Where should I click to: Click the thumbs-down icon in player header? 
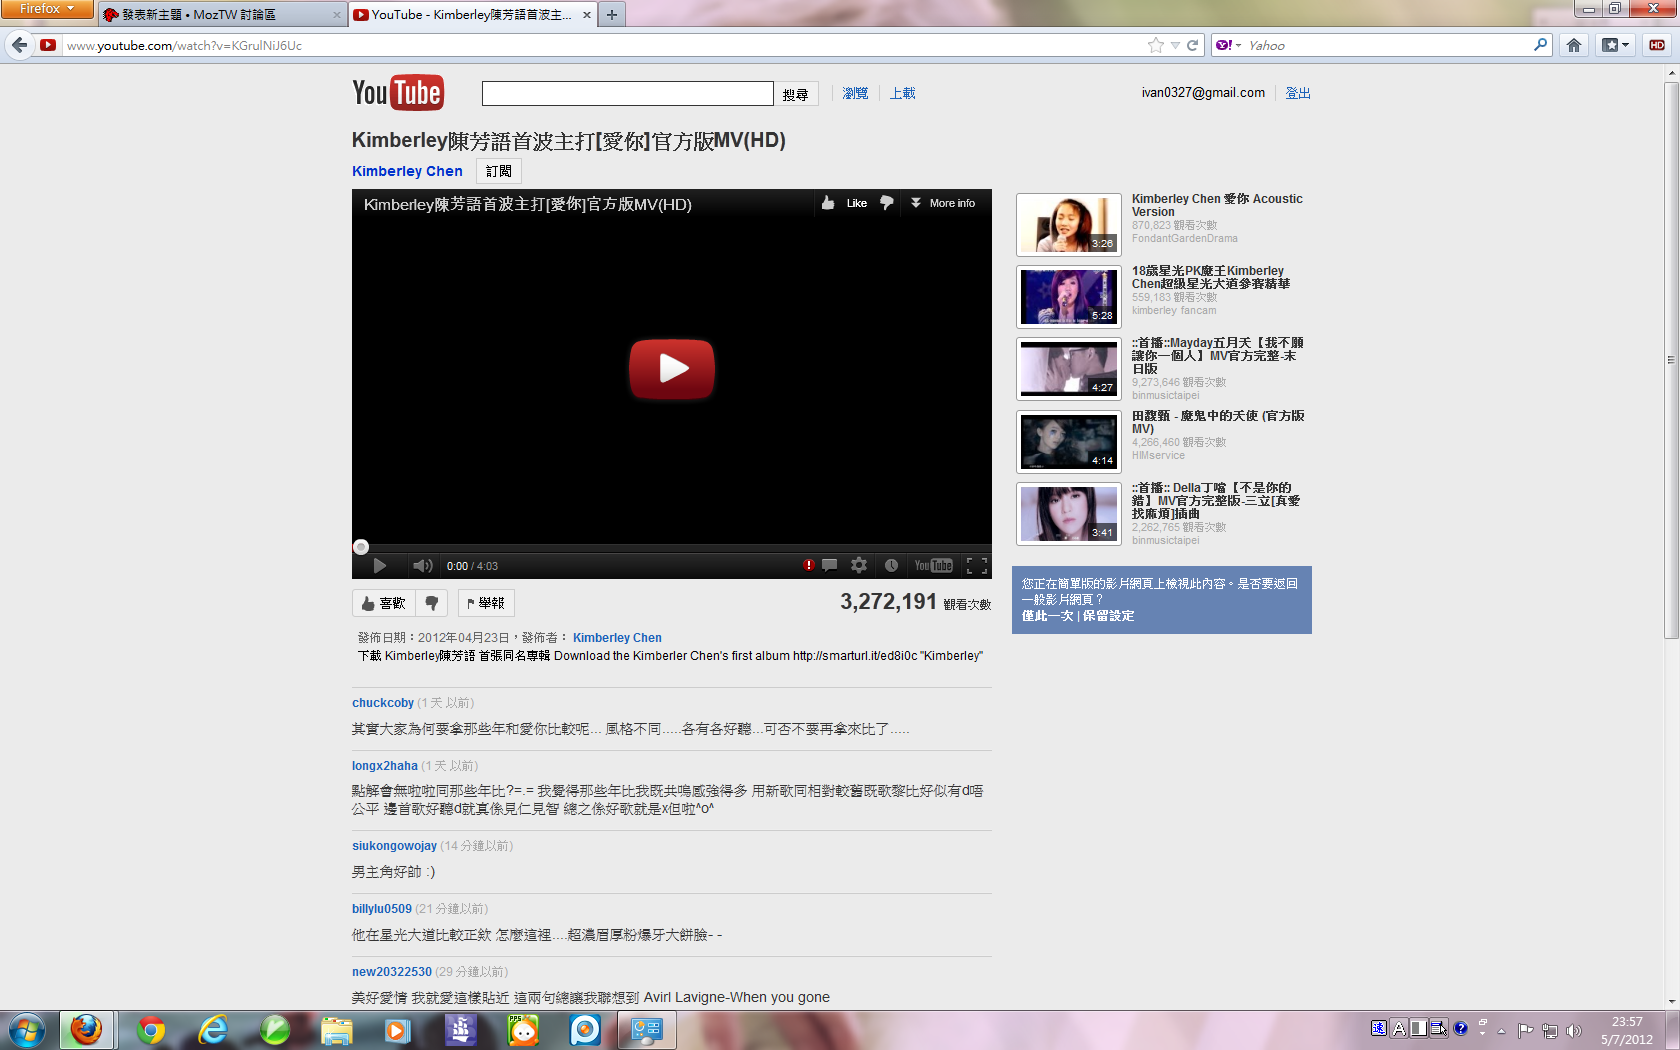886,203
